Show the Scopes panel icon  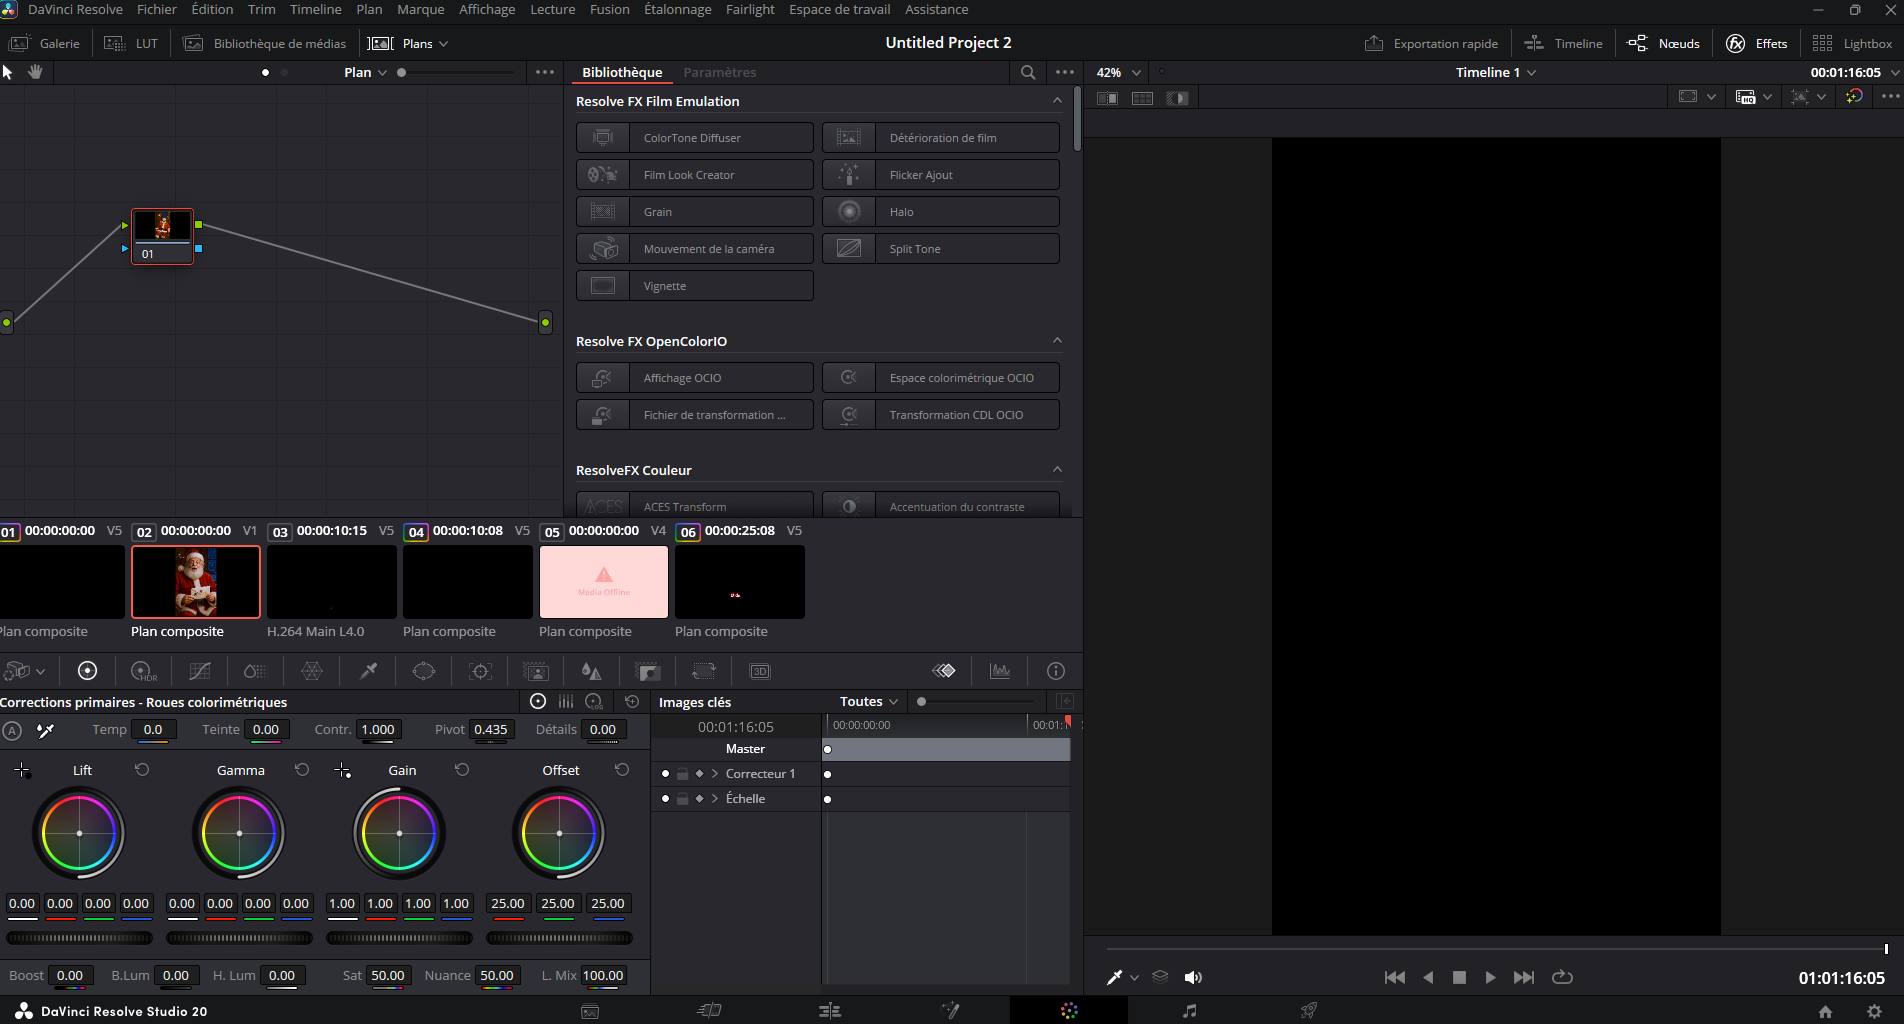point(999,671)
